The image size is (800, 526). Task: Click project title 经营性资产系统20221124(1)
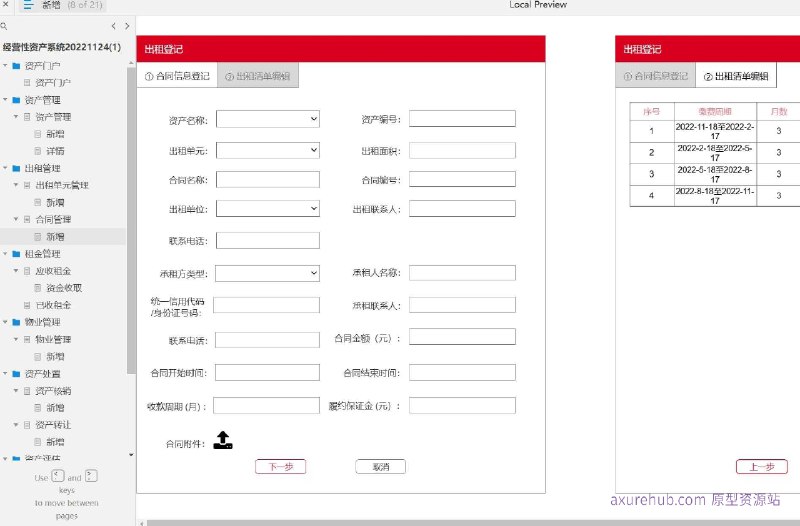[62, 47]
